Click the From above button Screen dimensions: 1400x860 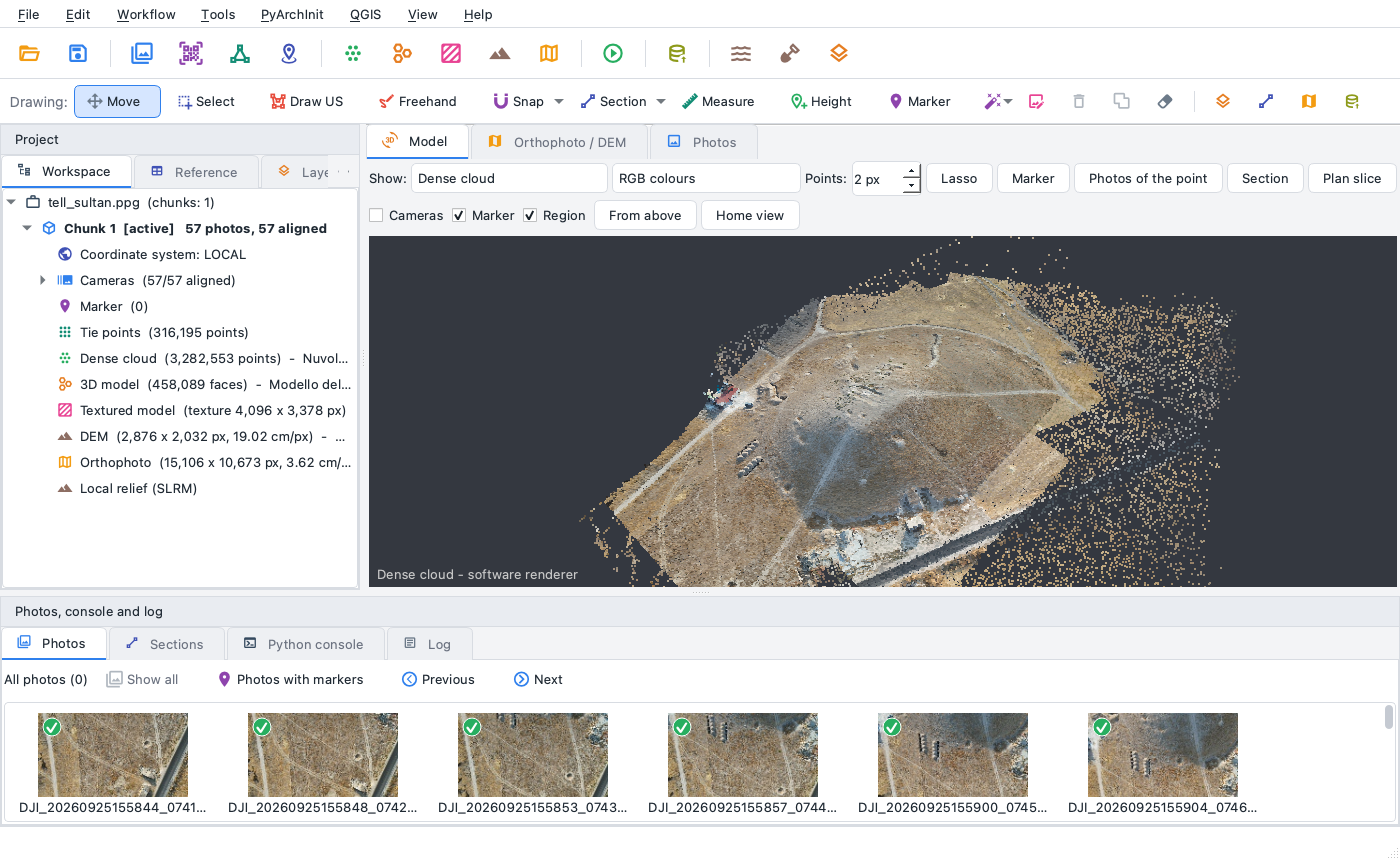645,215
